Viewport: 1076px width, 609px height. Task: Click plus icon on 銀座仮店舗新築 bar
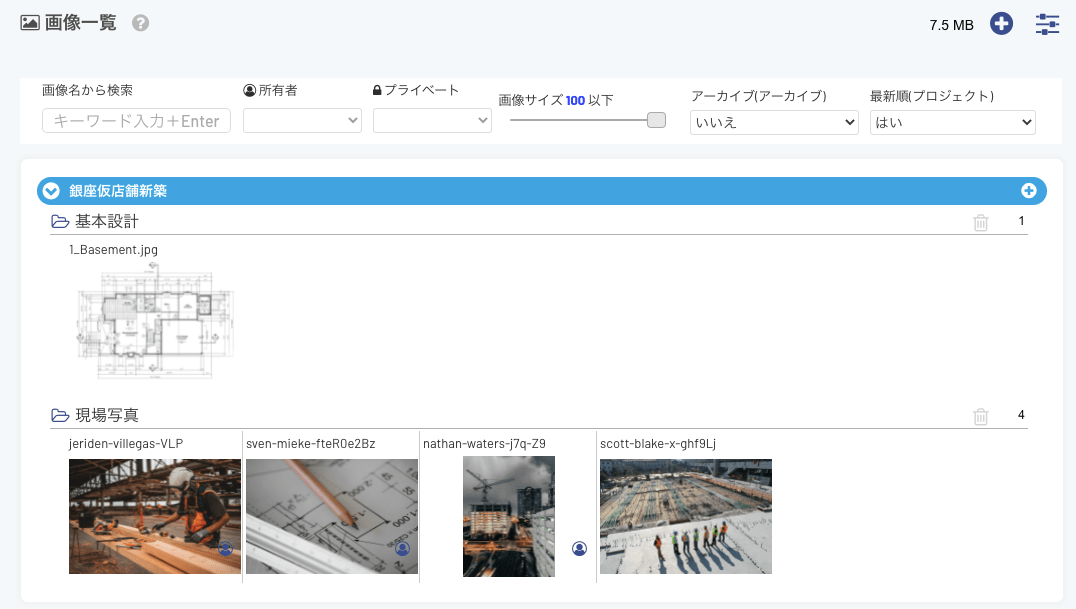1028,191
